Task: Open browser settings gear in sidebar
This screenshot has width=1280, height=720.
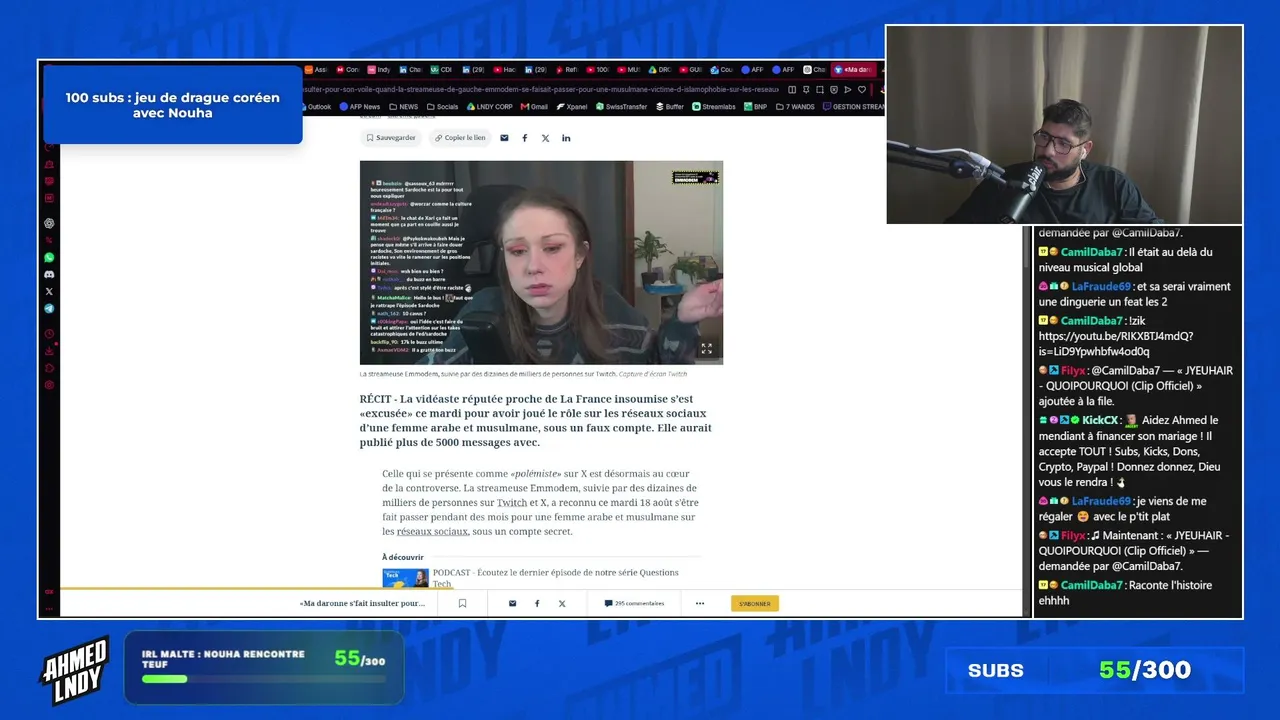Action: coord(49,385)
